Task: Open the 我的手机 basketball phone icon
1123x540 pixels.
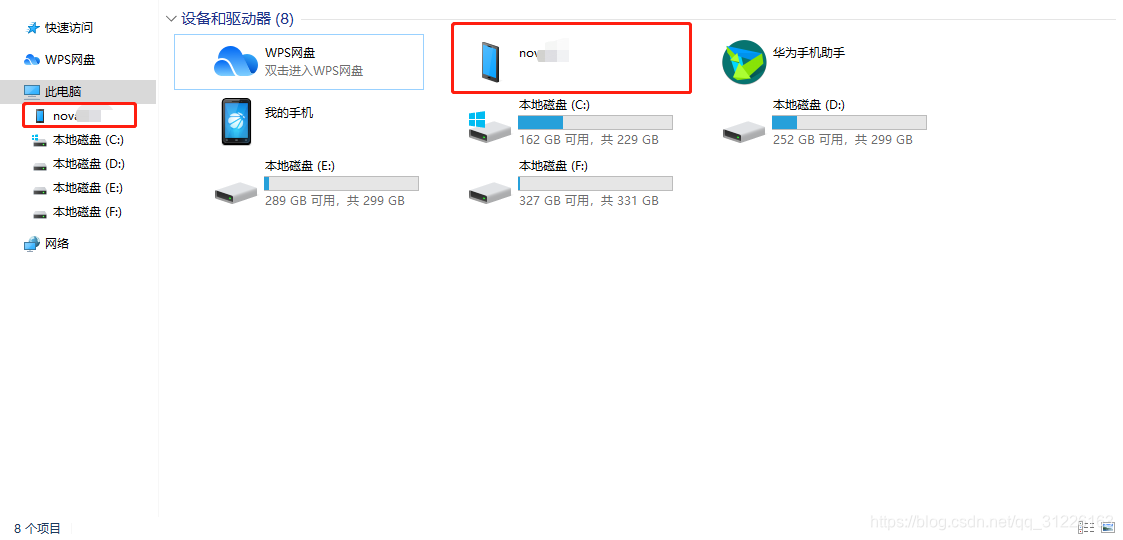Action: pyautogui.click(x=236, y=122)
